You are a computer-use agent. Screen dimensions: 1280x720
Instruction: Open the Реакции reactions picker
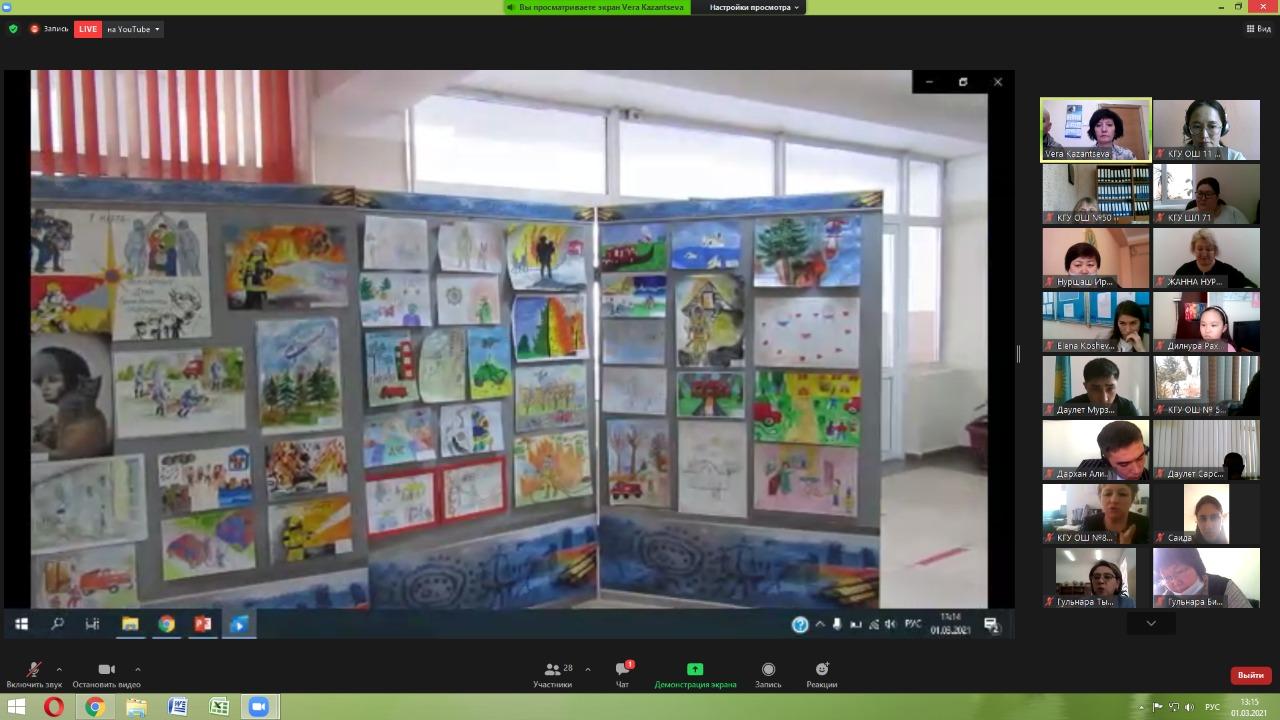pos(821,675)
